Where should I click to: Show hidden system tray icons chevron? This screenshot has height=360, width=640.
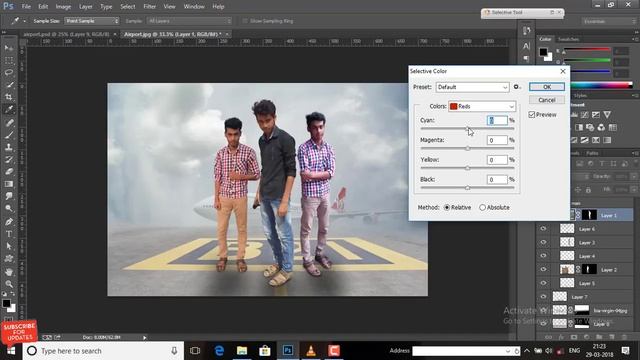527,351
